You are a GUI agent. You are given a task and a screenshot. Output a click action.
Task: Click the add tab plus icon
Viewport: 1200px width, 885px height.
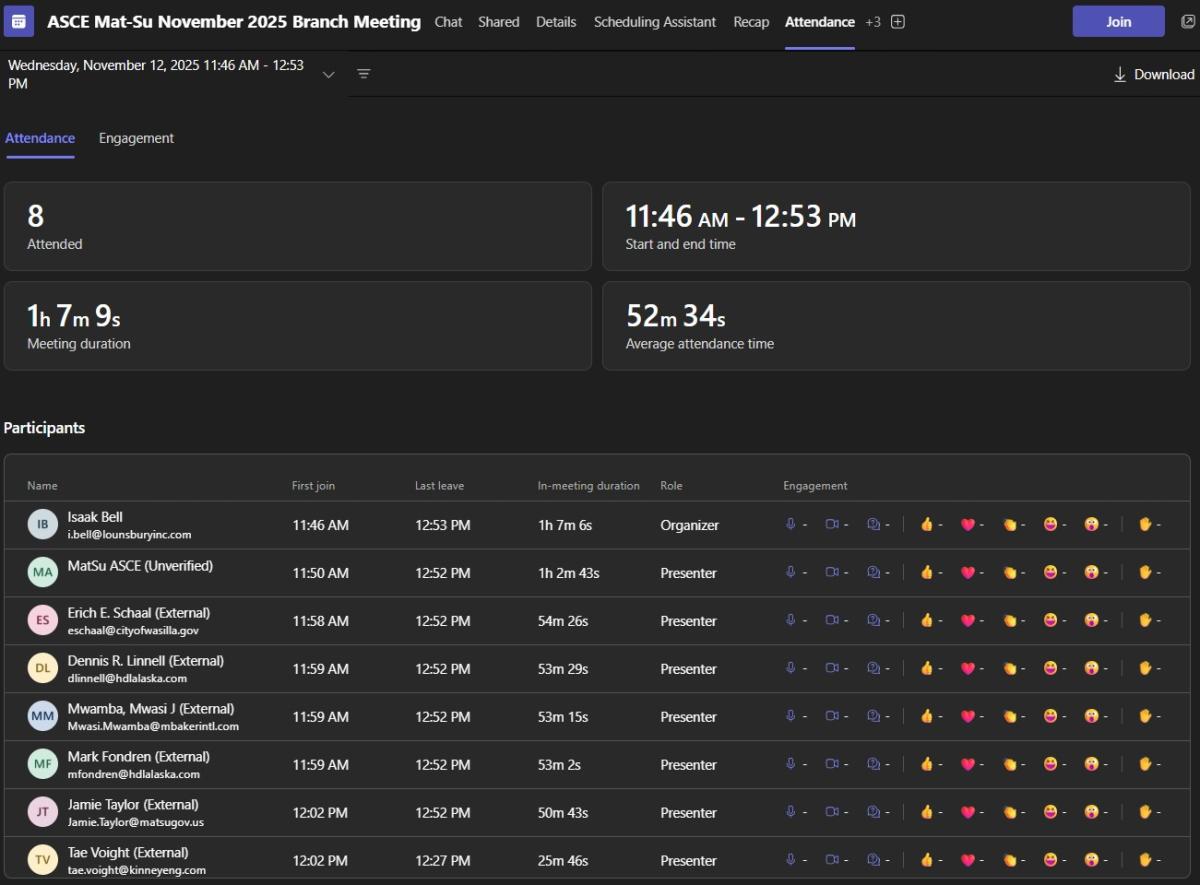(x=898, y=22)
